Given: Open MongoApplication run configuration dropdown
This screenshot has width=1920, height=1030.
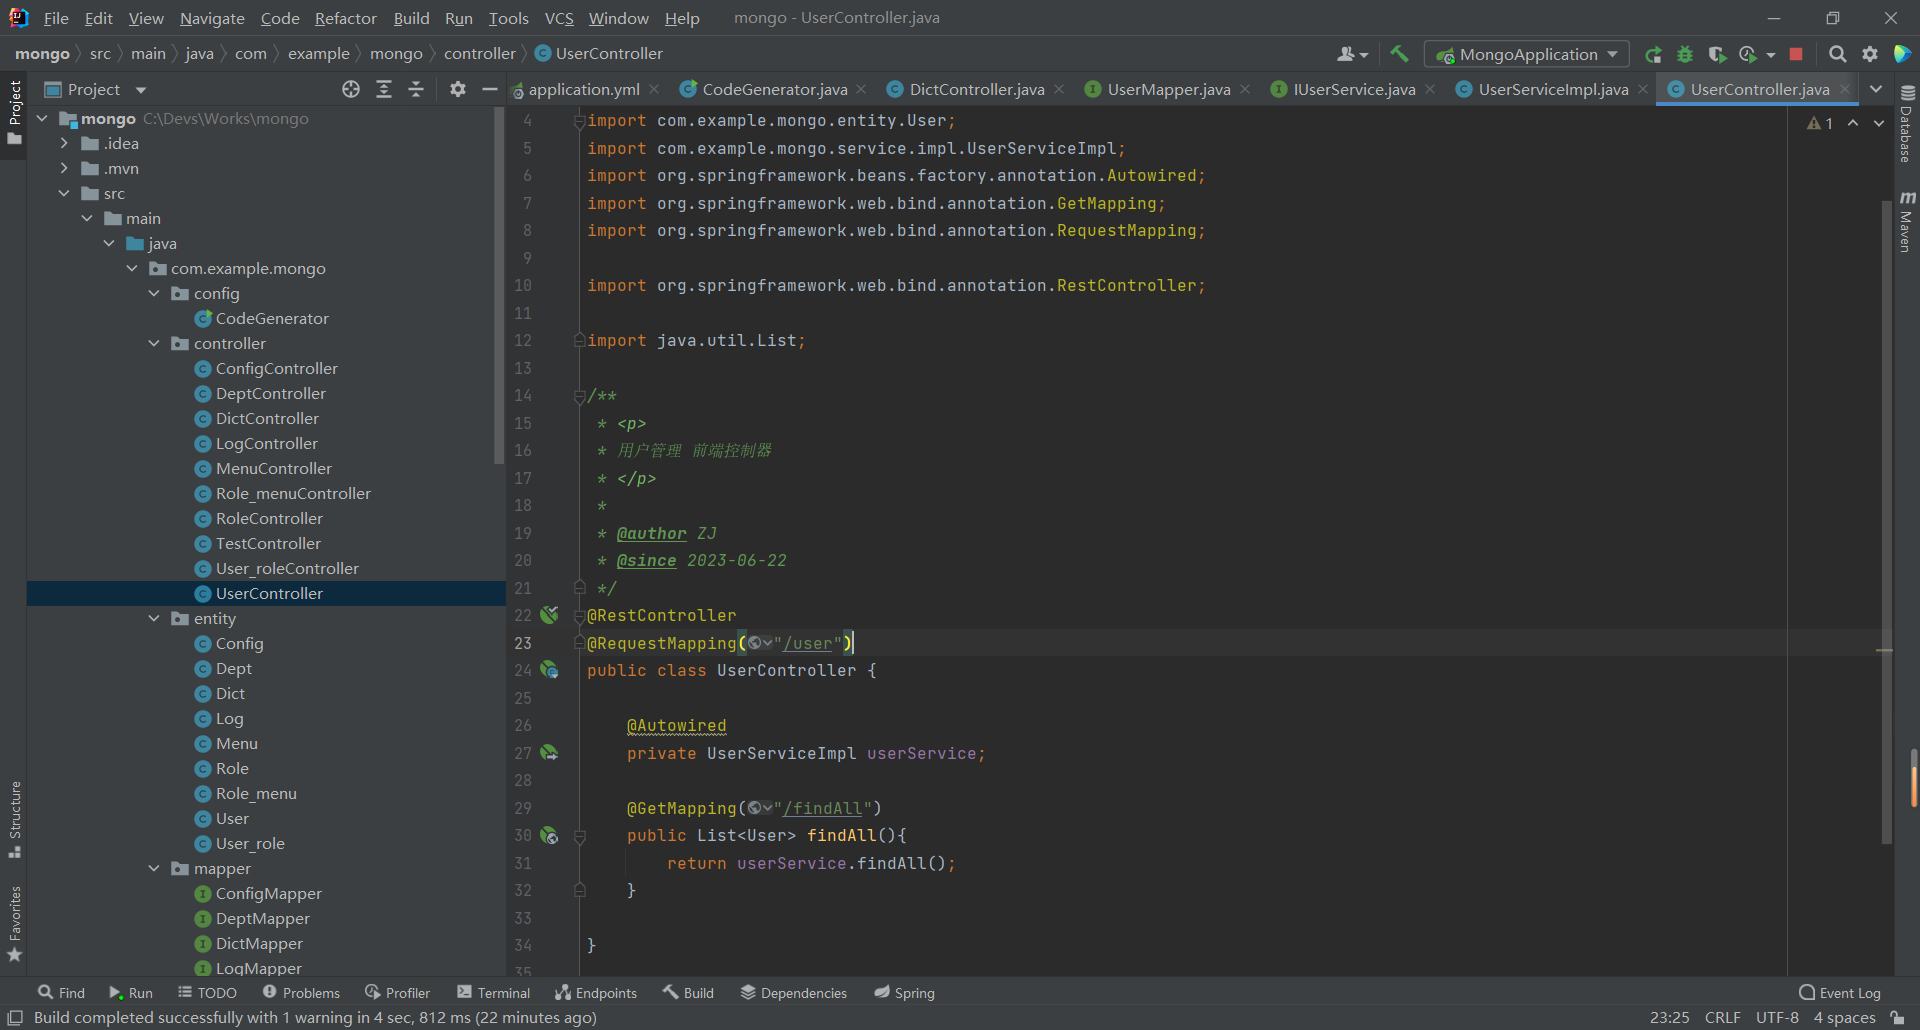Looking at the screenshot, I should 1527,54.
